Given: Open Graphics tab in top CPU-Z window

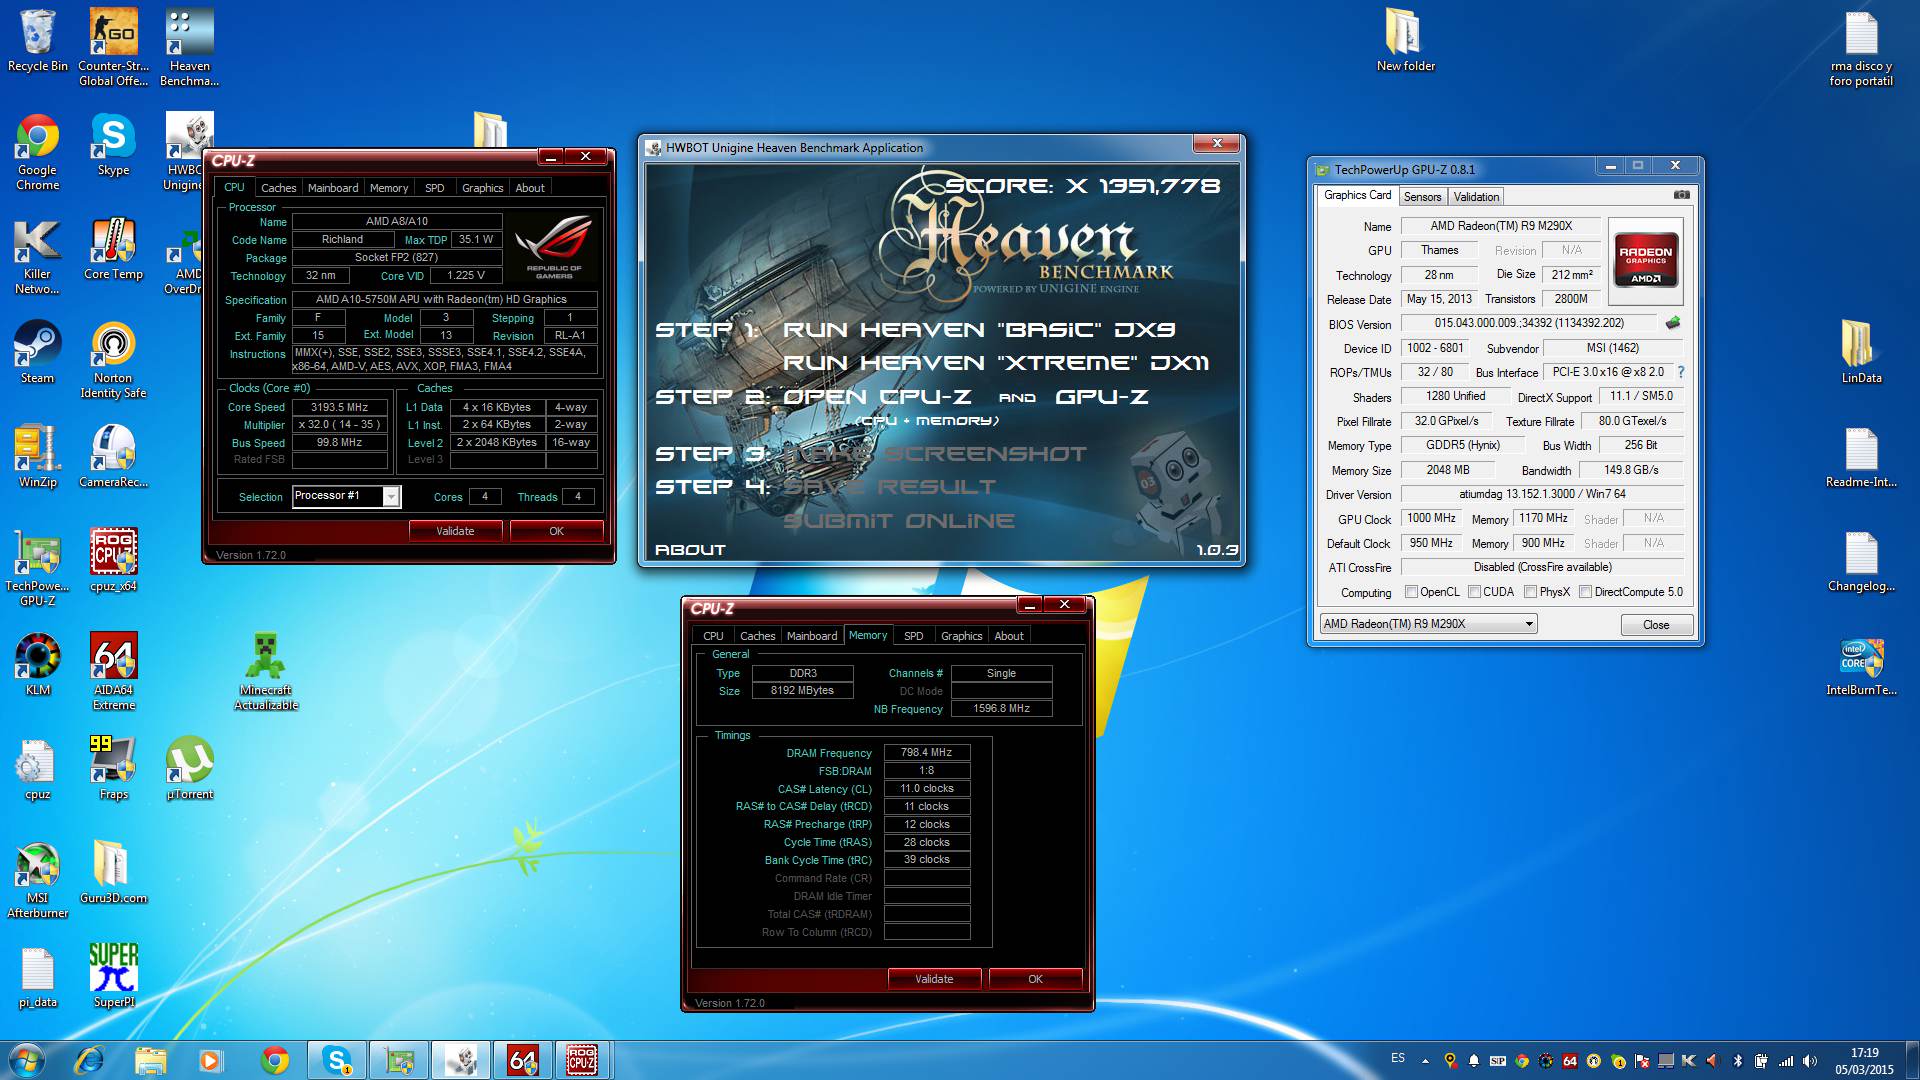Looking at the screenshot, I should tap(482, 188).
